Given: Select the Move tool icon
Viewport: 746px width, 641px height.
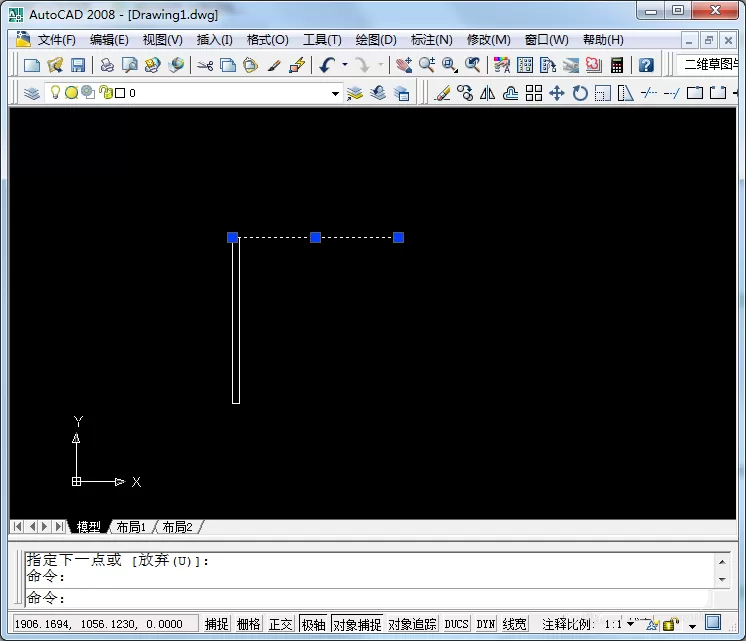Looking at the screenshot, I should [557, 93].
